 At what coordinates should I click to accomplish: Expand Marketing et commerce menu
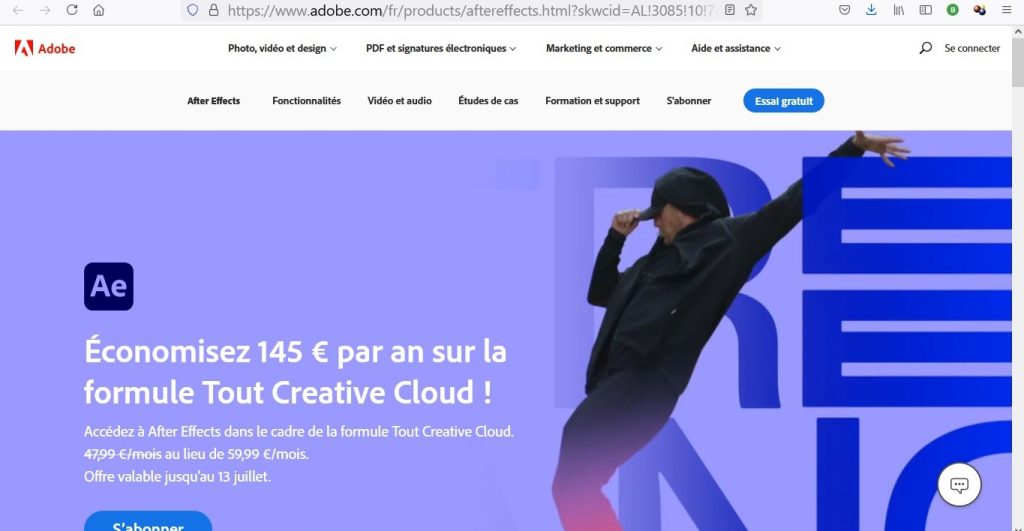tap(604, 48)
